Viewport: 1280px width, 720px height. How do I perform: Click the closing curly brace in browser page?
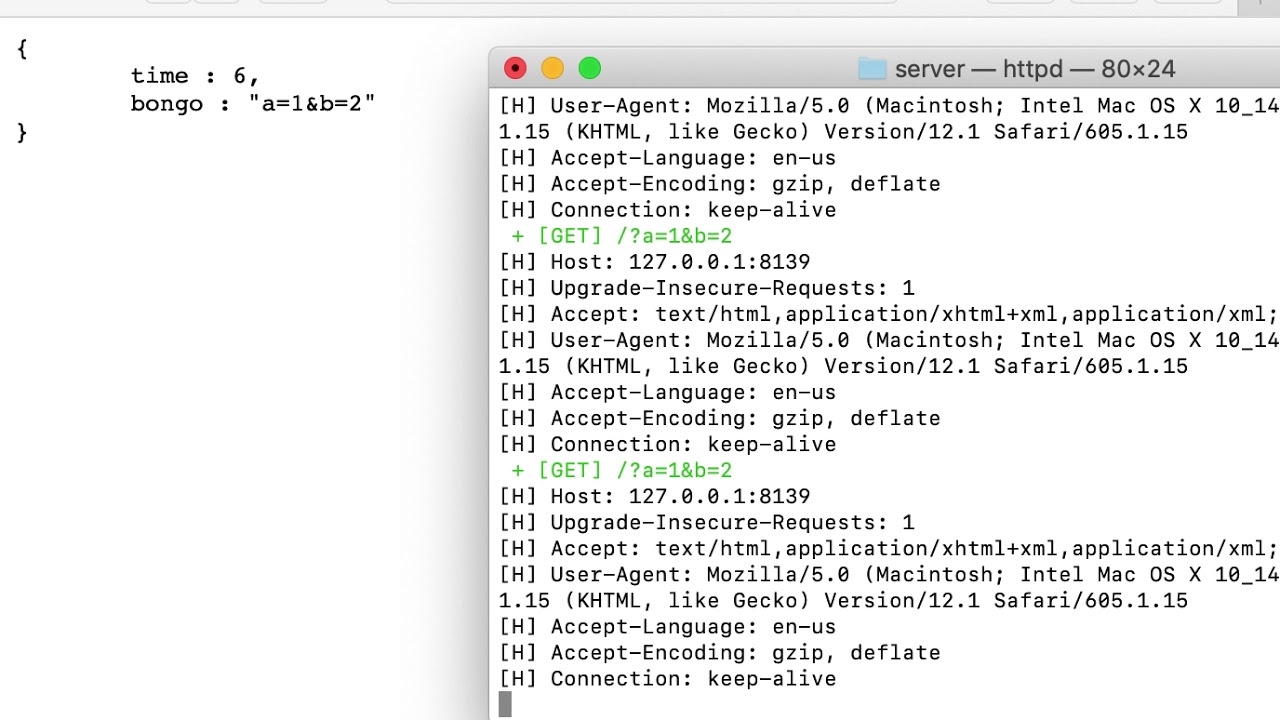pos(22,132)
